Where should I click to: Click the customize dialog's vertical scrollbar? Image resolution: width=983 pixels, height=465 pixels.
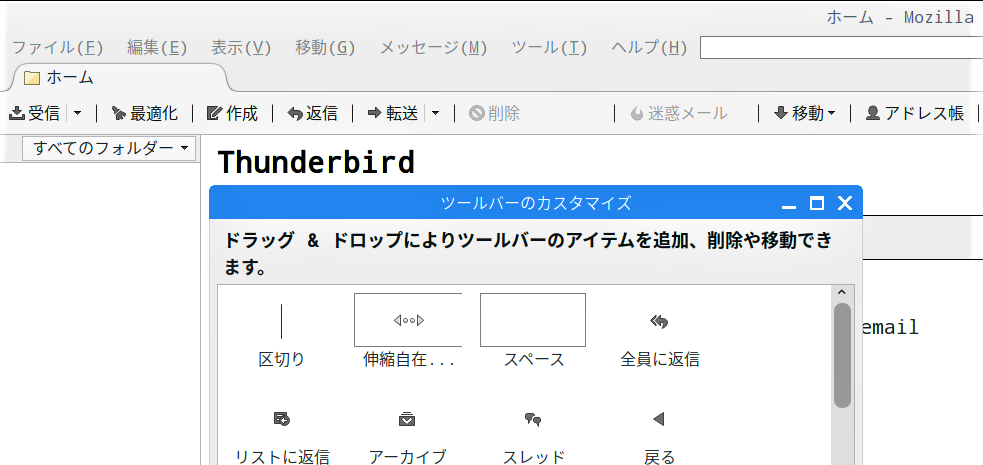(842, 375)
